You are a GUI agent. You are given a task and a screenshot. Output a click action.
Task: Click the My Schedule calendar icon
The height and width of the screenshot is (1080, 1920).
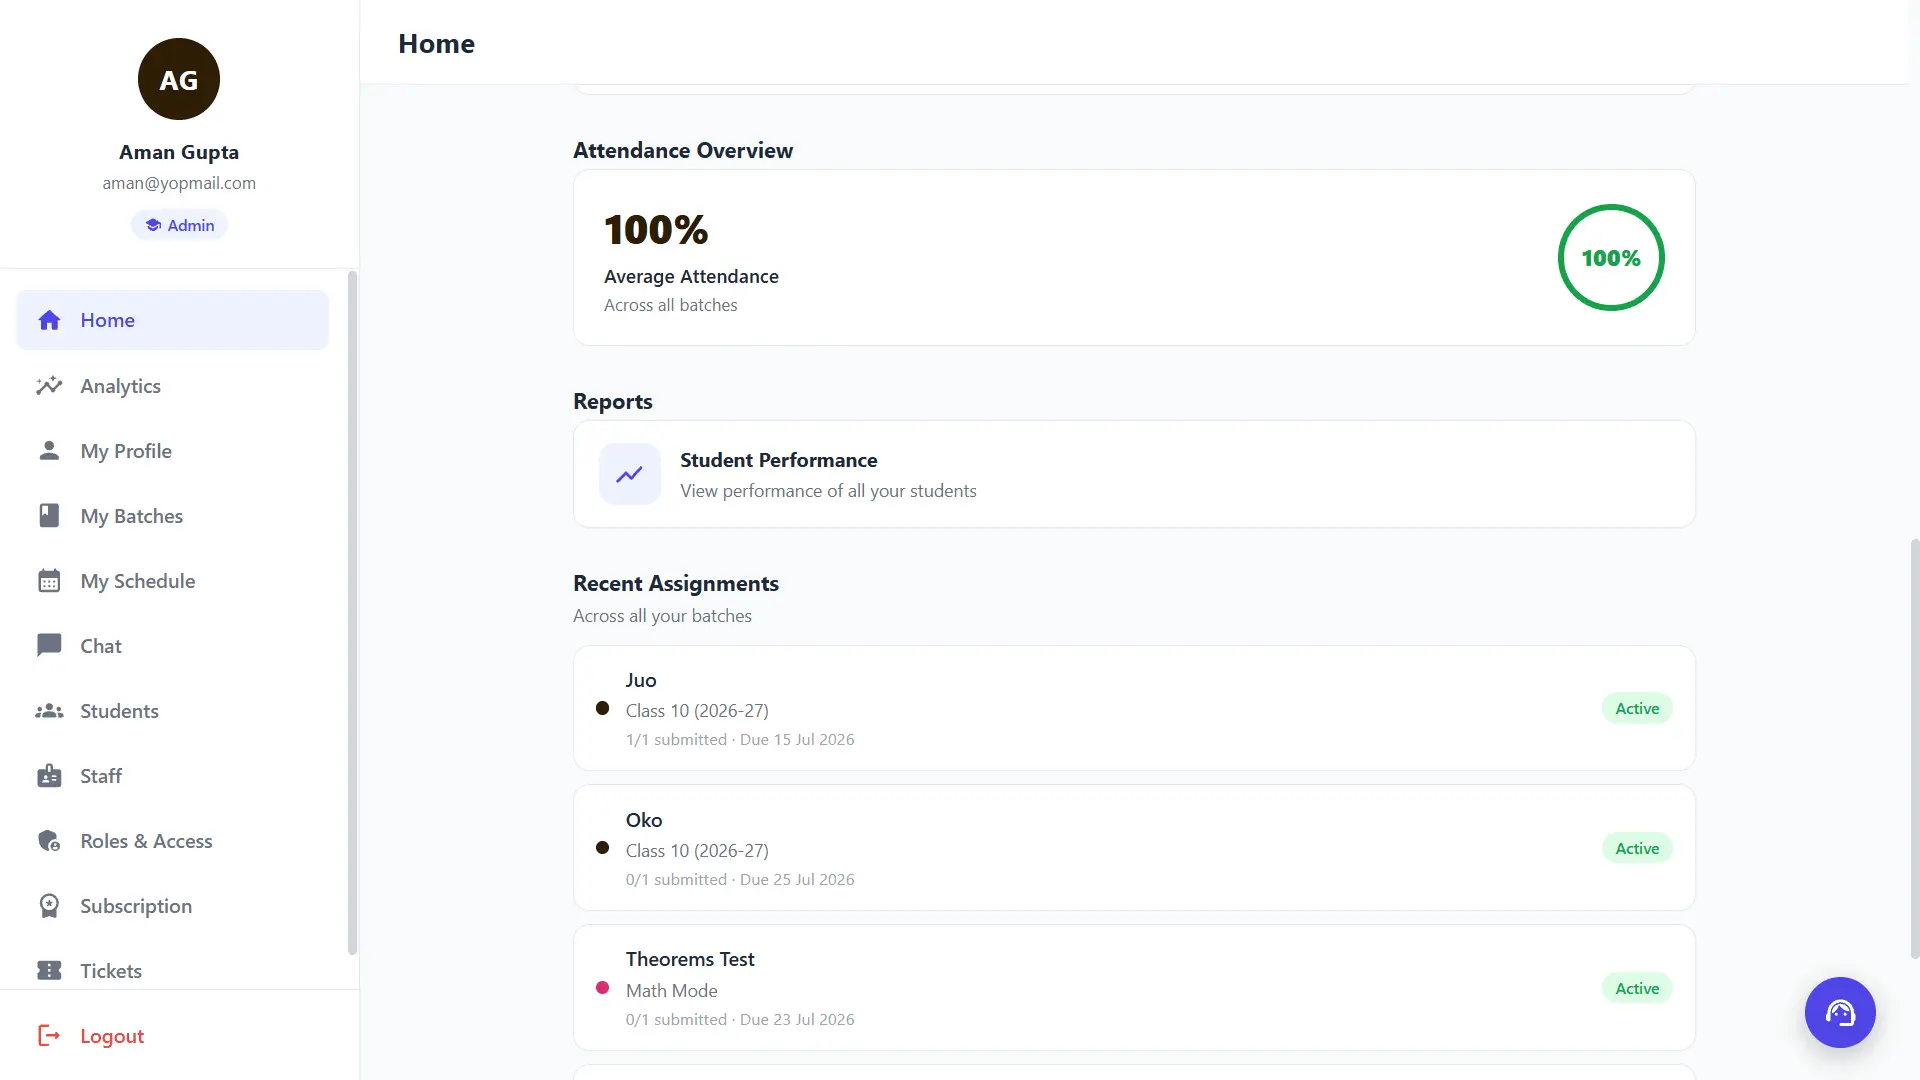[x=49, y=581]
